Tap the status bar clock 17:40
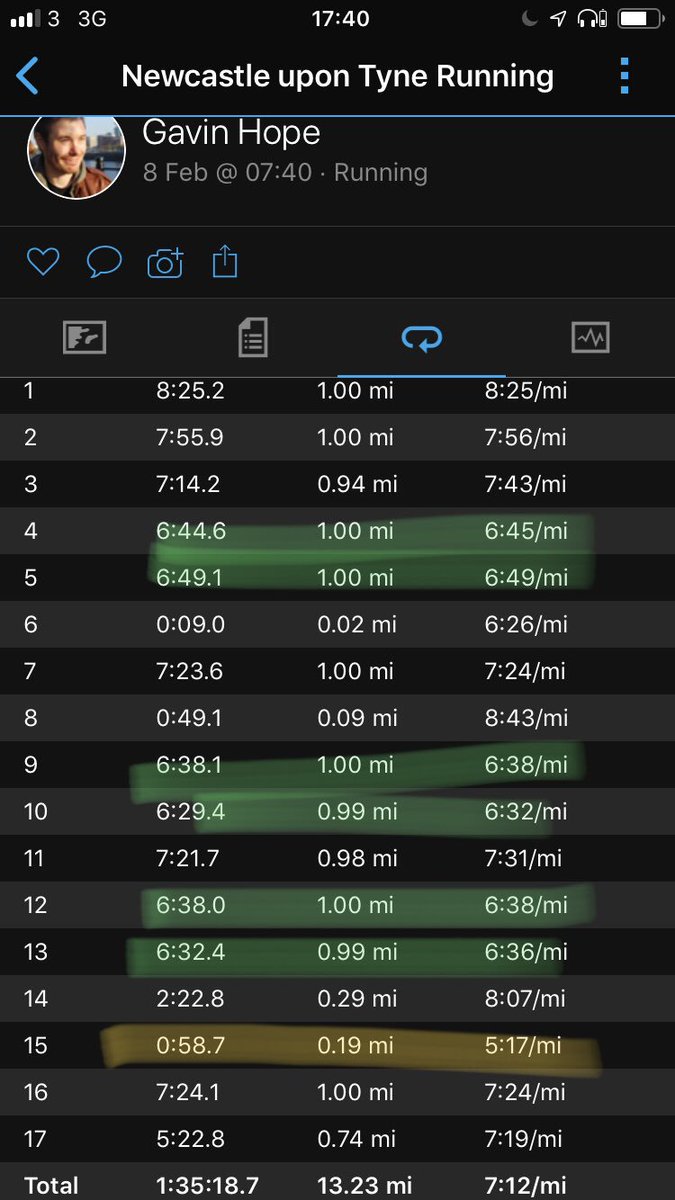 pos(340,19)
